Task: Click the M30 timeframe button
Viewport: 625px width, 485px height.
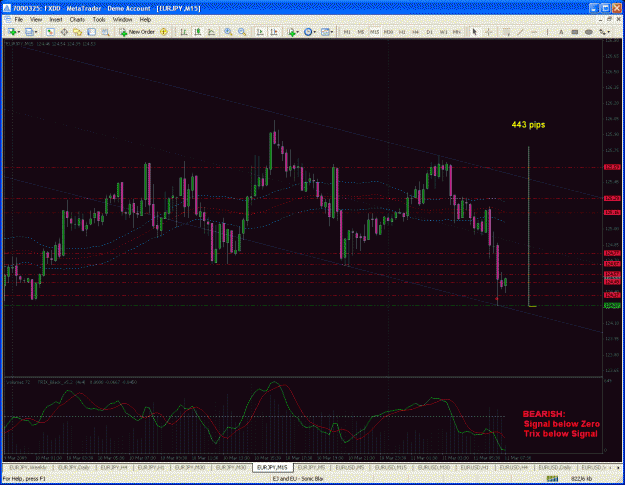Action: (388, 32)
